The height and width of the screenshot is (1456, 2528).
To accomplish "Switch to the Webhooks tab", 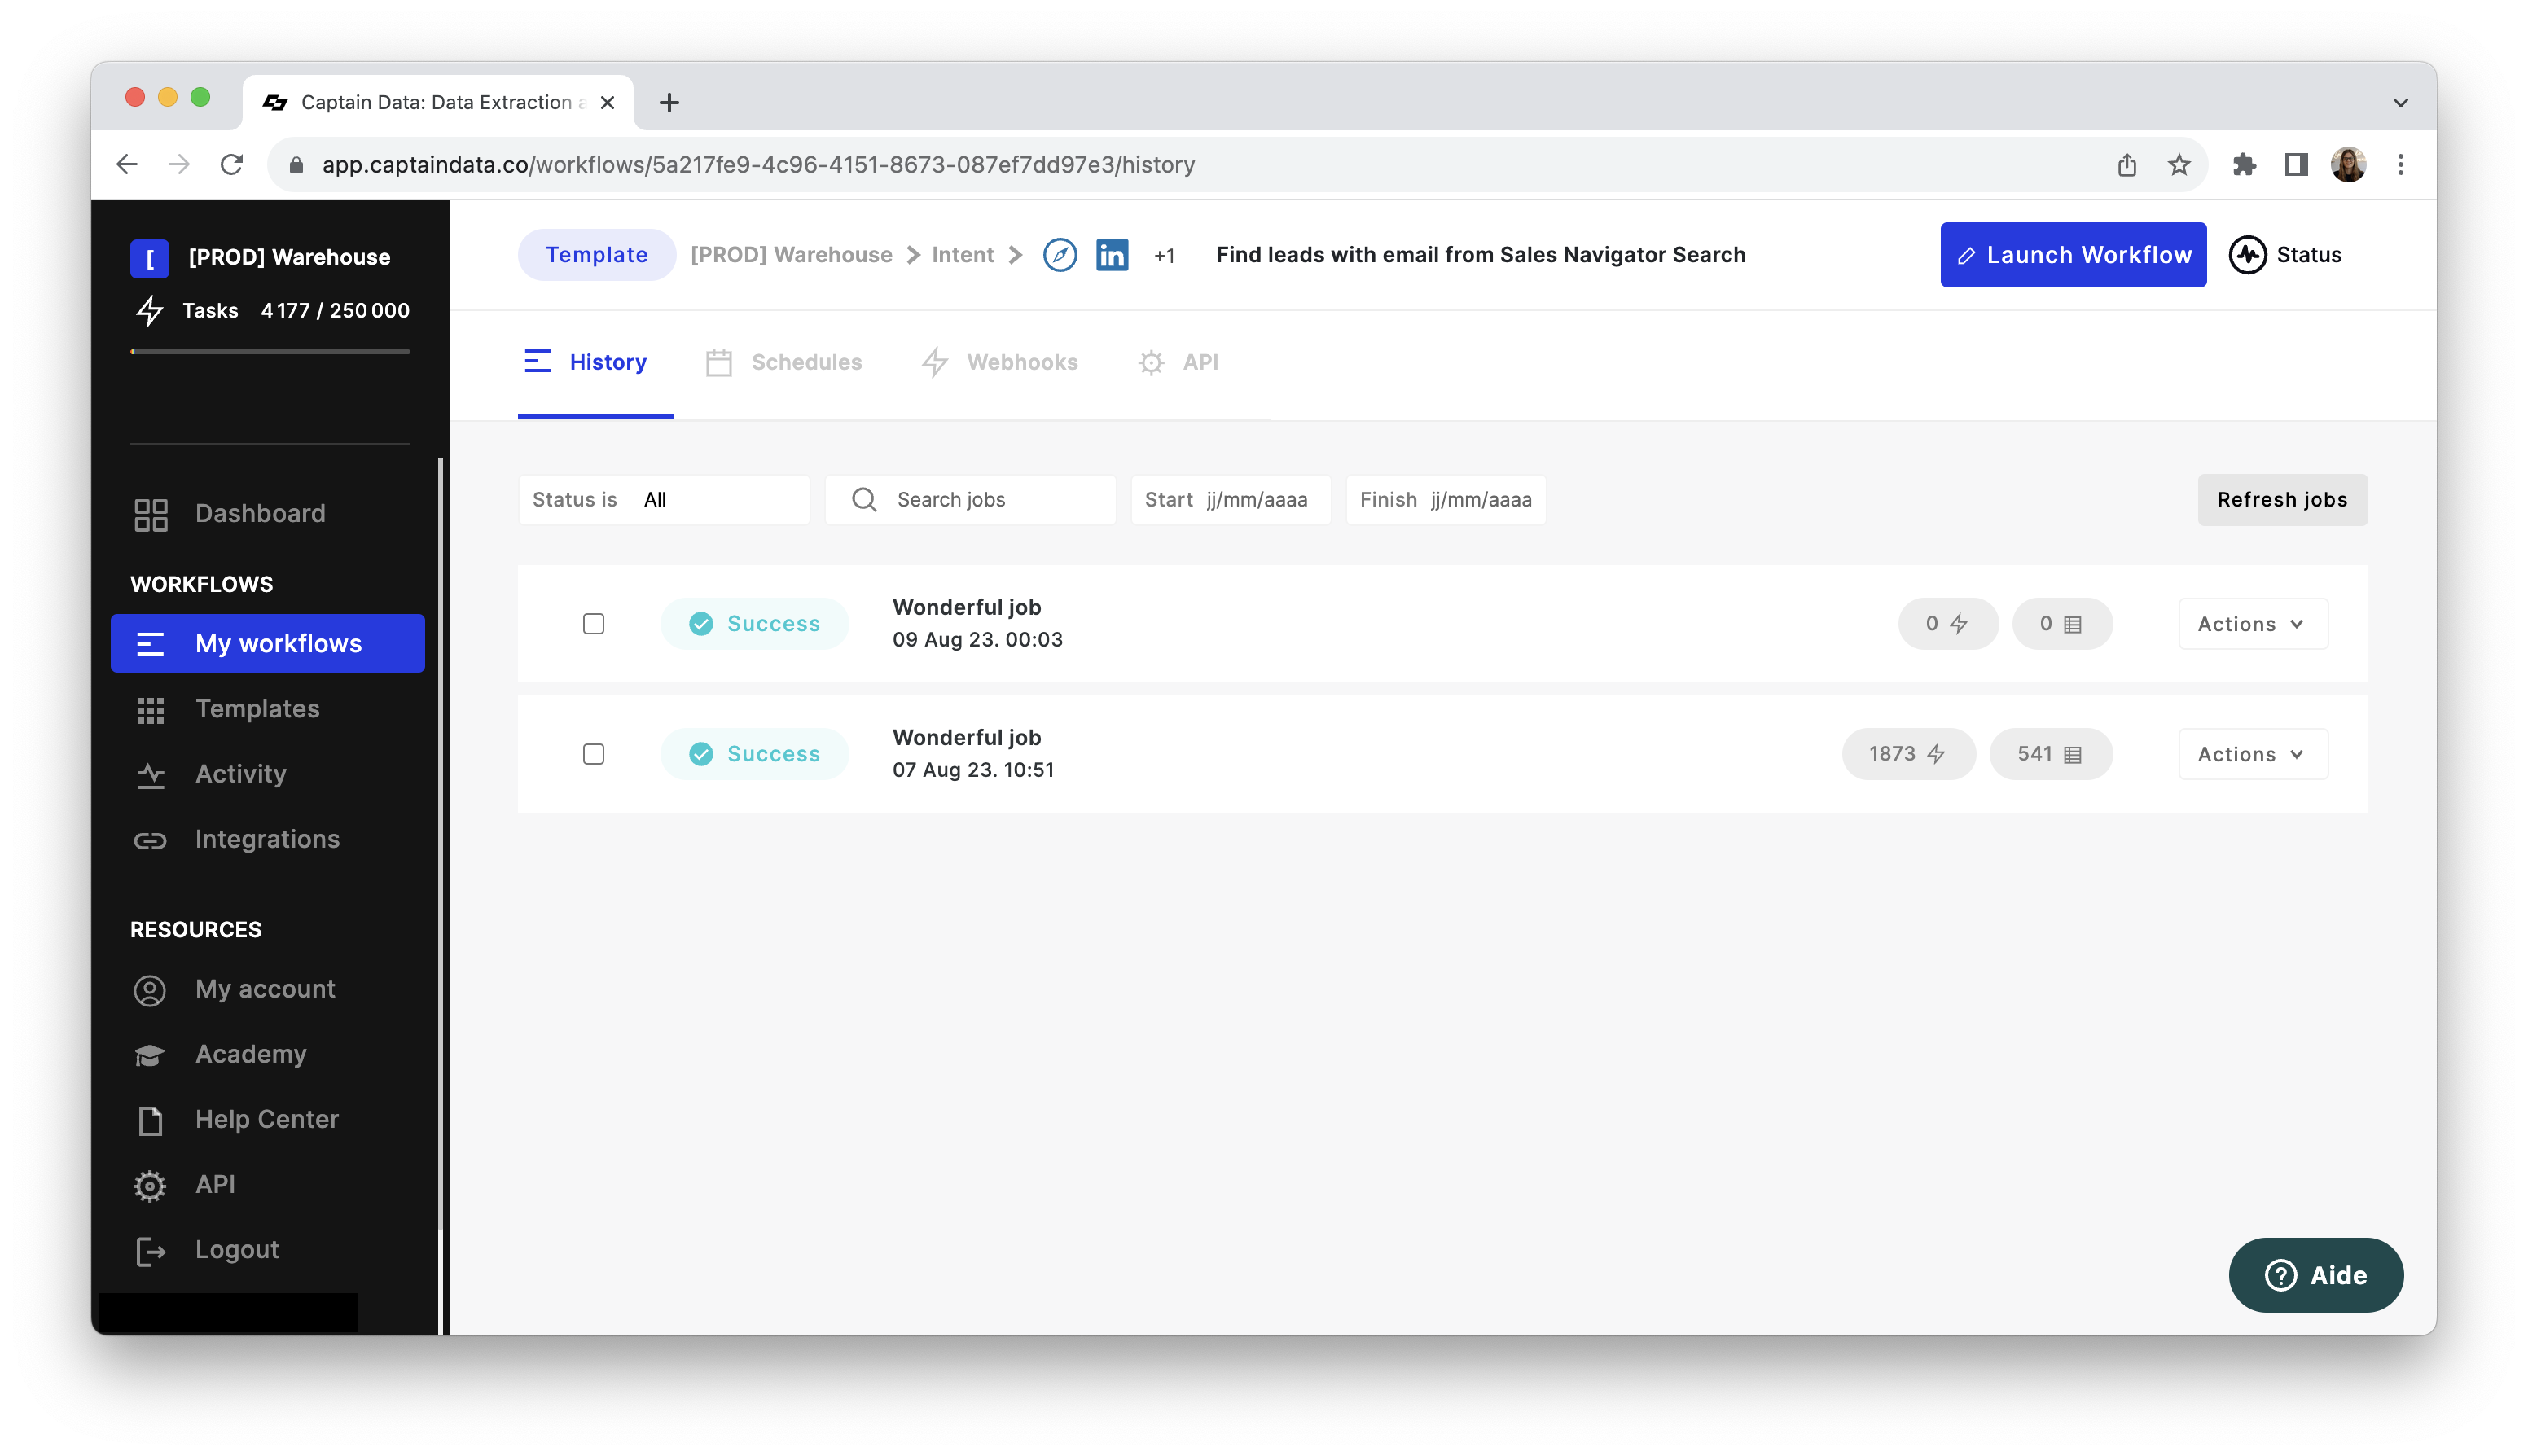I will pyautogui.click(x=999, y=362).
